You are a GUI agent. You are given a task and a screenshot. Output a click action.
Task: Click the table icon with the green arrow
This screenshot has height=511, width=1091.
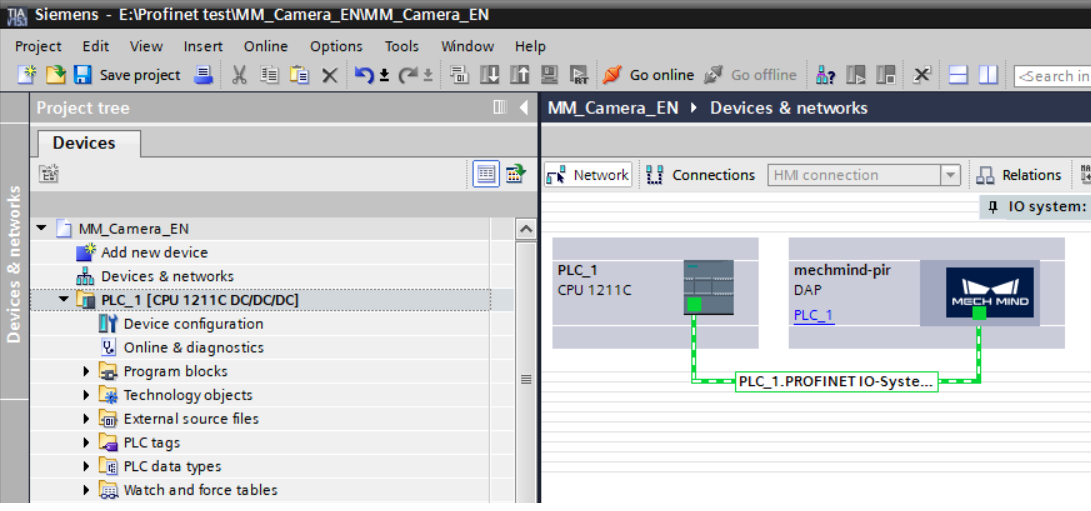point(516,174)
